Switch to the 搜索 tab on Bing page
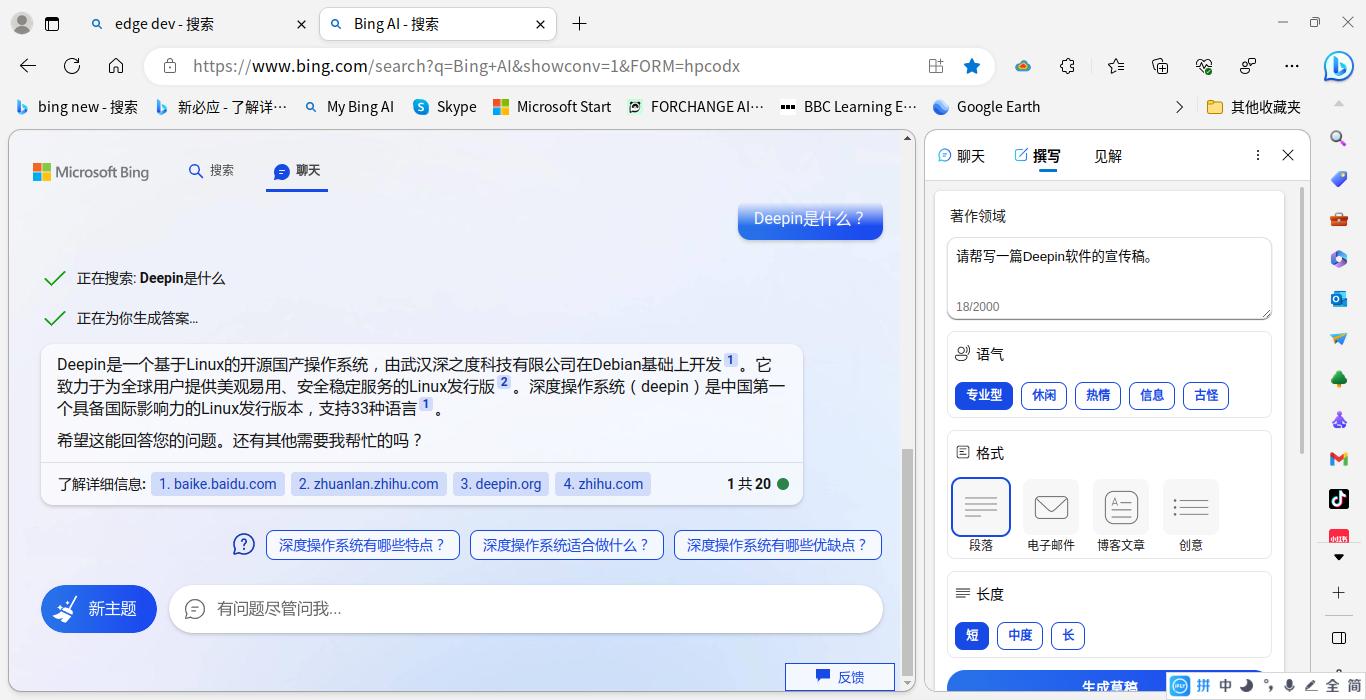This screenshot has width=1366, height=700. click(211, 171)
